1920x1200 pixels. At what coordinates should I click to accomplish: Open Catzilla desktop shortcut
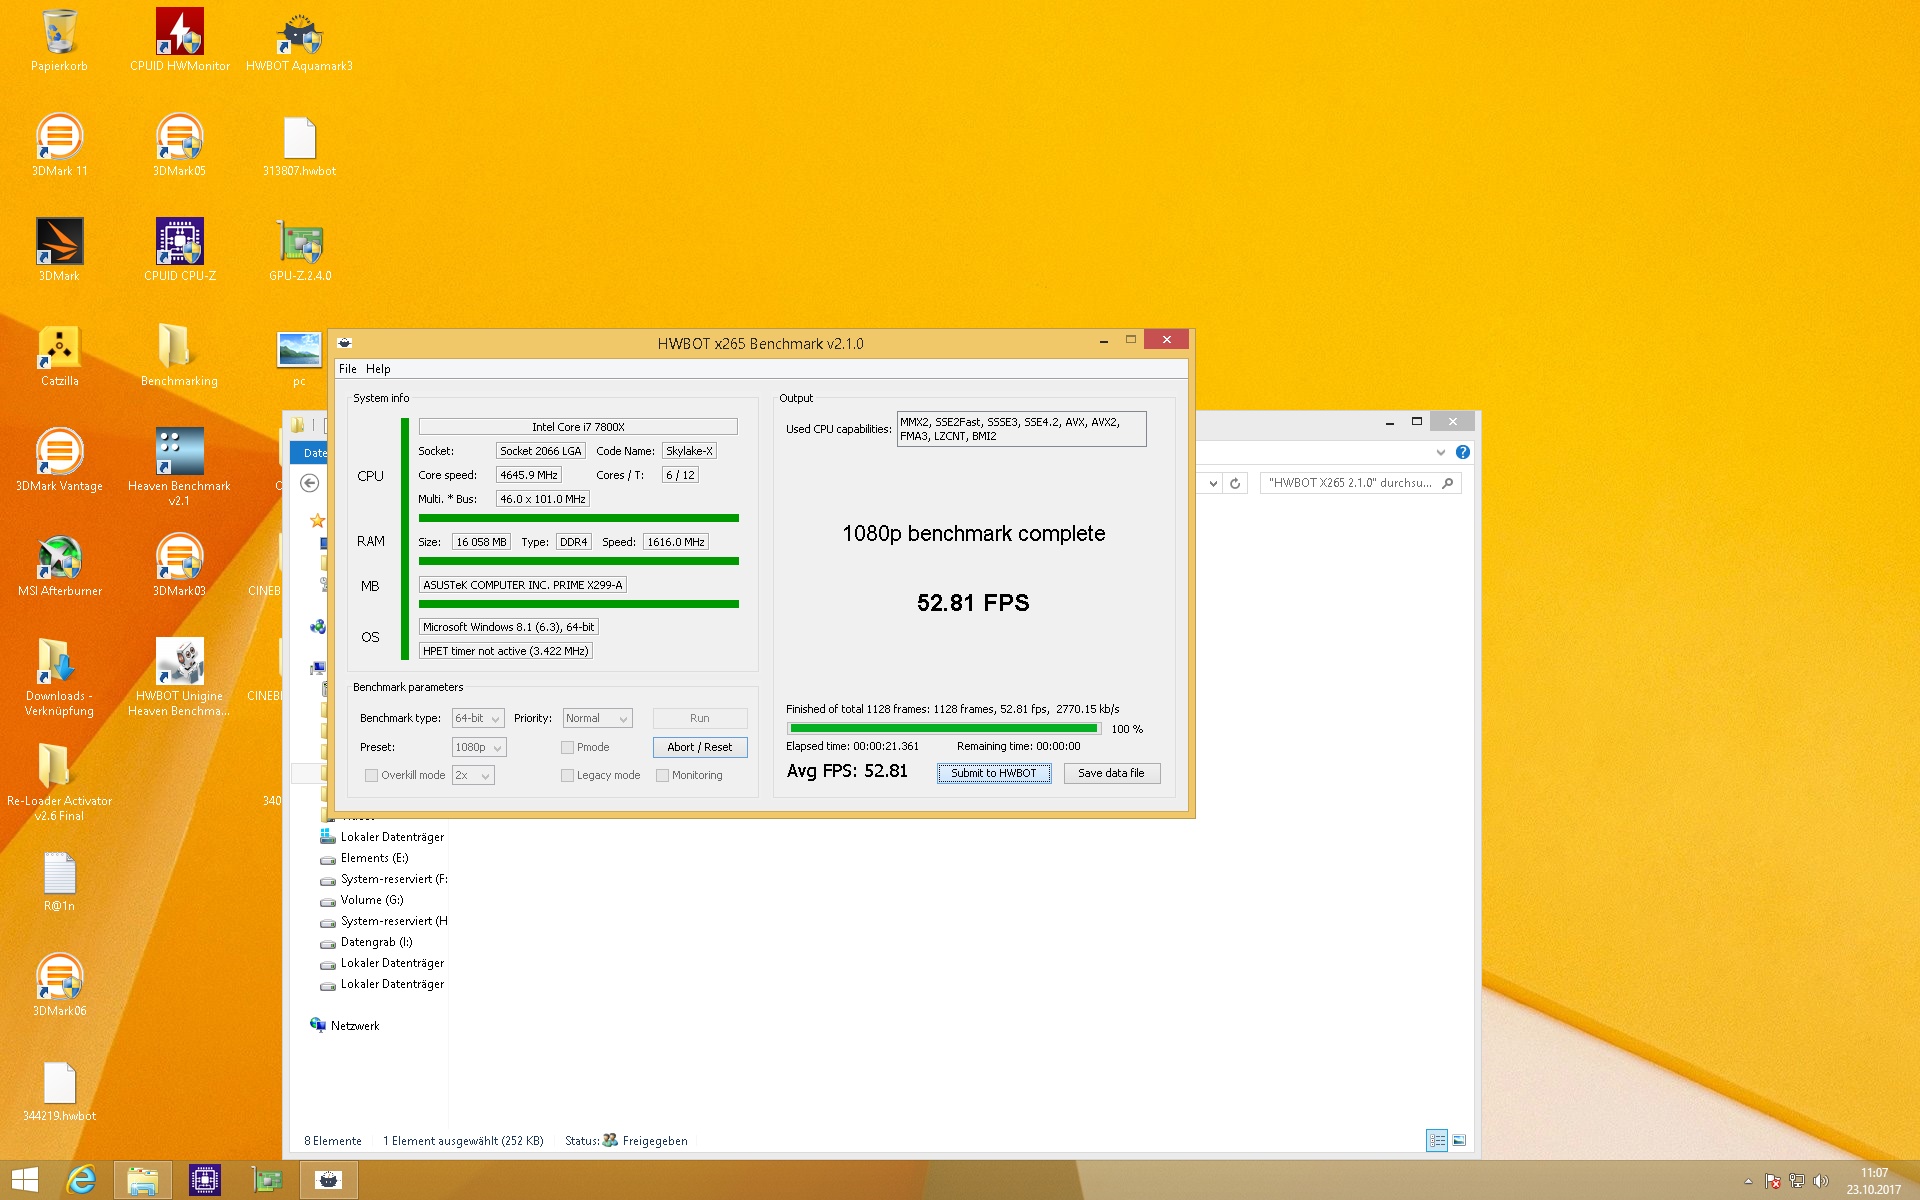pos(59,355)
